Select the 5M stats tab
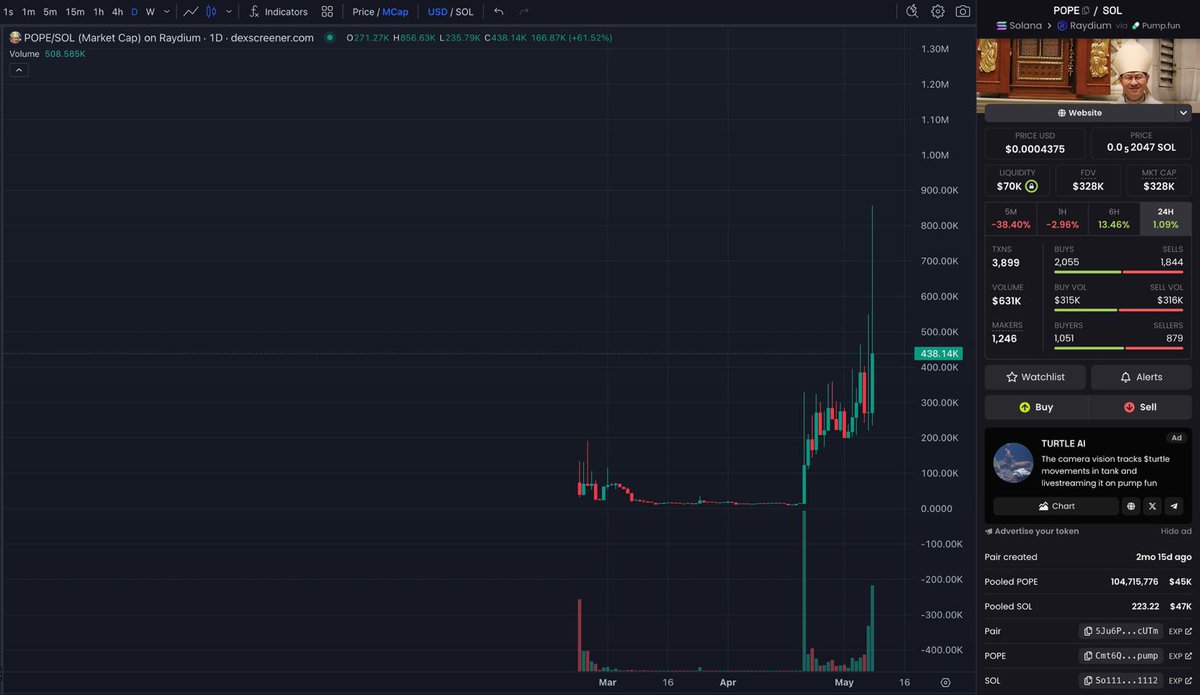 [x=1010, y=218]
